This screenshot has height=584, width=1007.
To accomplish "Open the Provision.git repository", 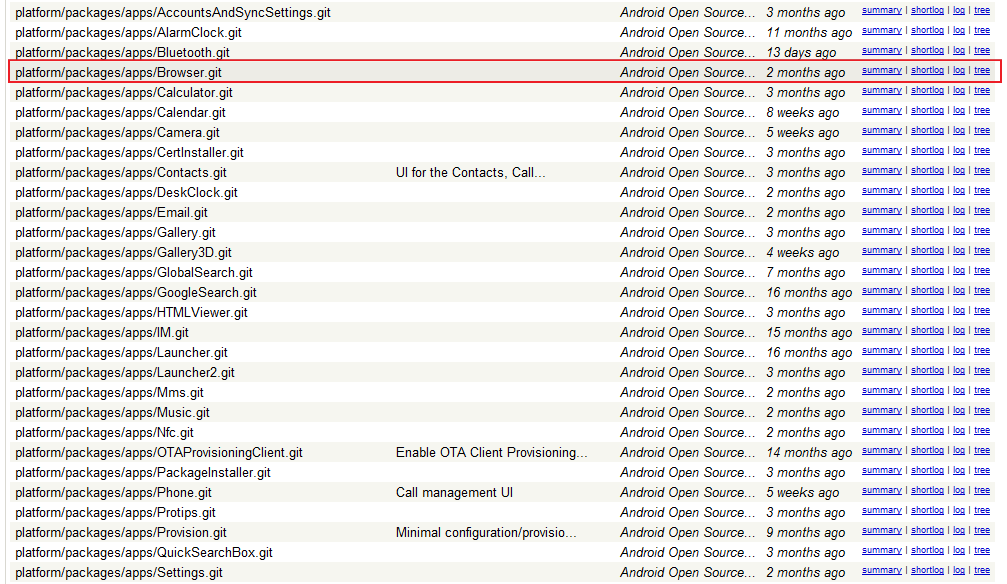I will [x=121, y=532].
